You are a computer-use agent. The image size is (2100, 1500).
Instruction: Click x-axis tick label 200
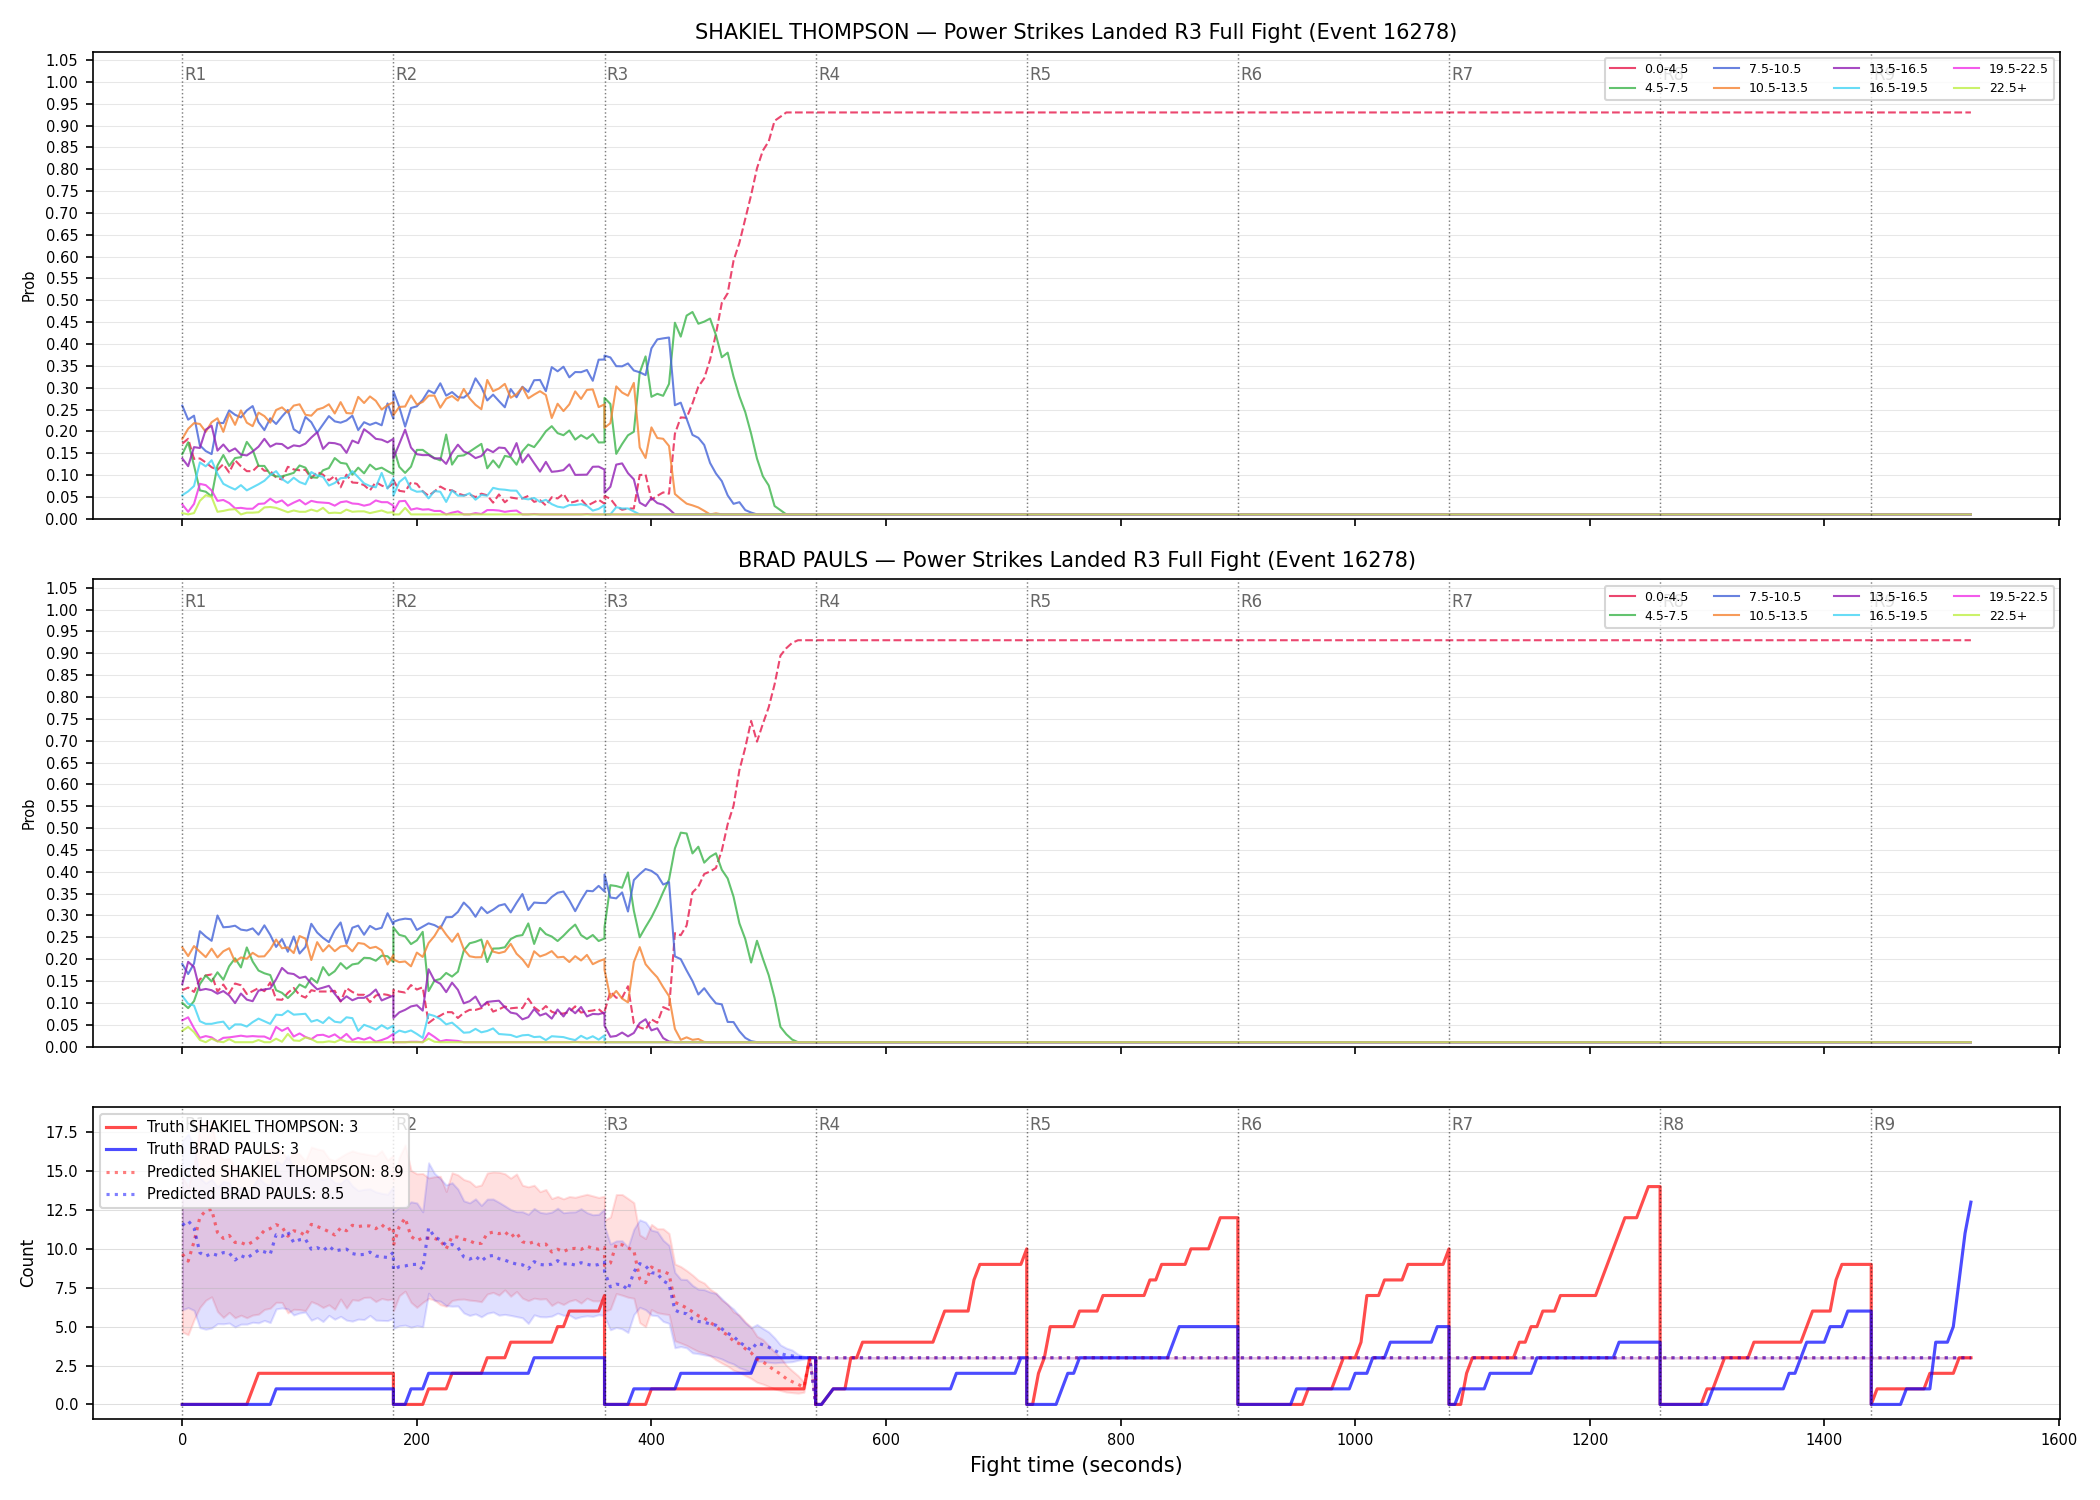tap(416, 1440)
